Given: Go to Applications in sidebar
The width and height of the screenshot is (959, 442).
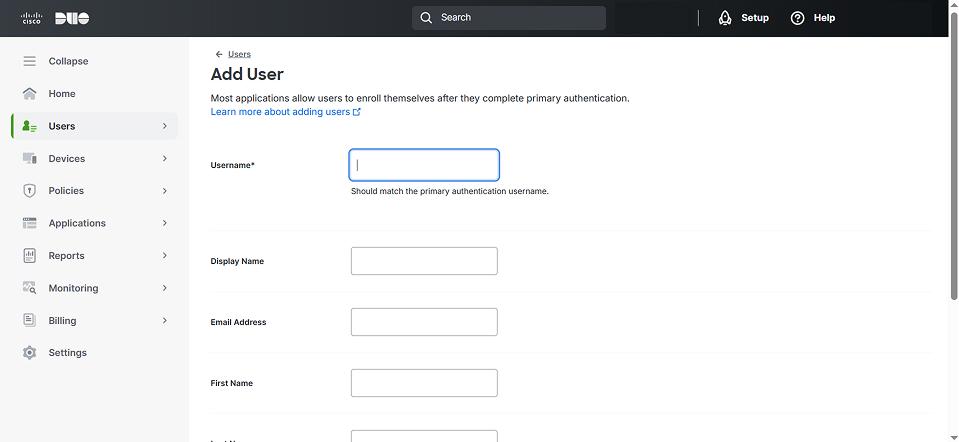Looking at the screenshot, I should point(77,223).
